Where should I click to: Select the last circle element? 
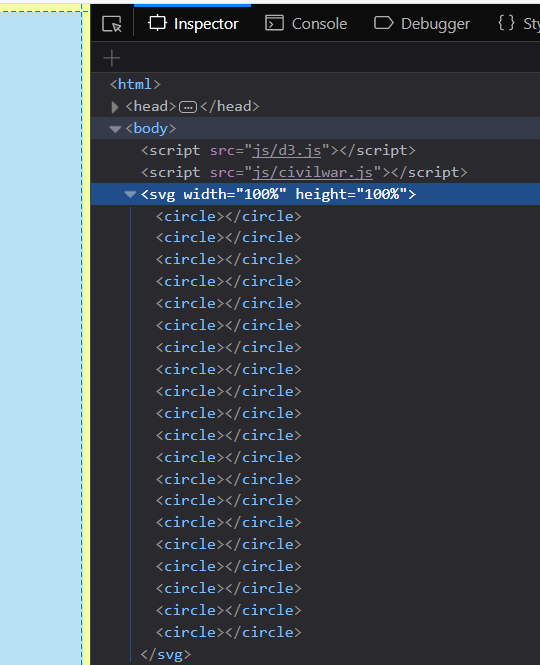click(228, 632)
